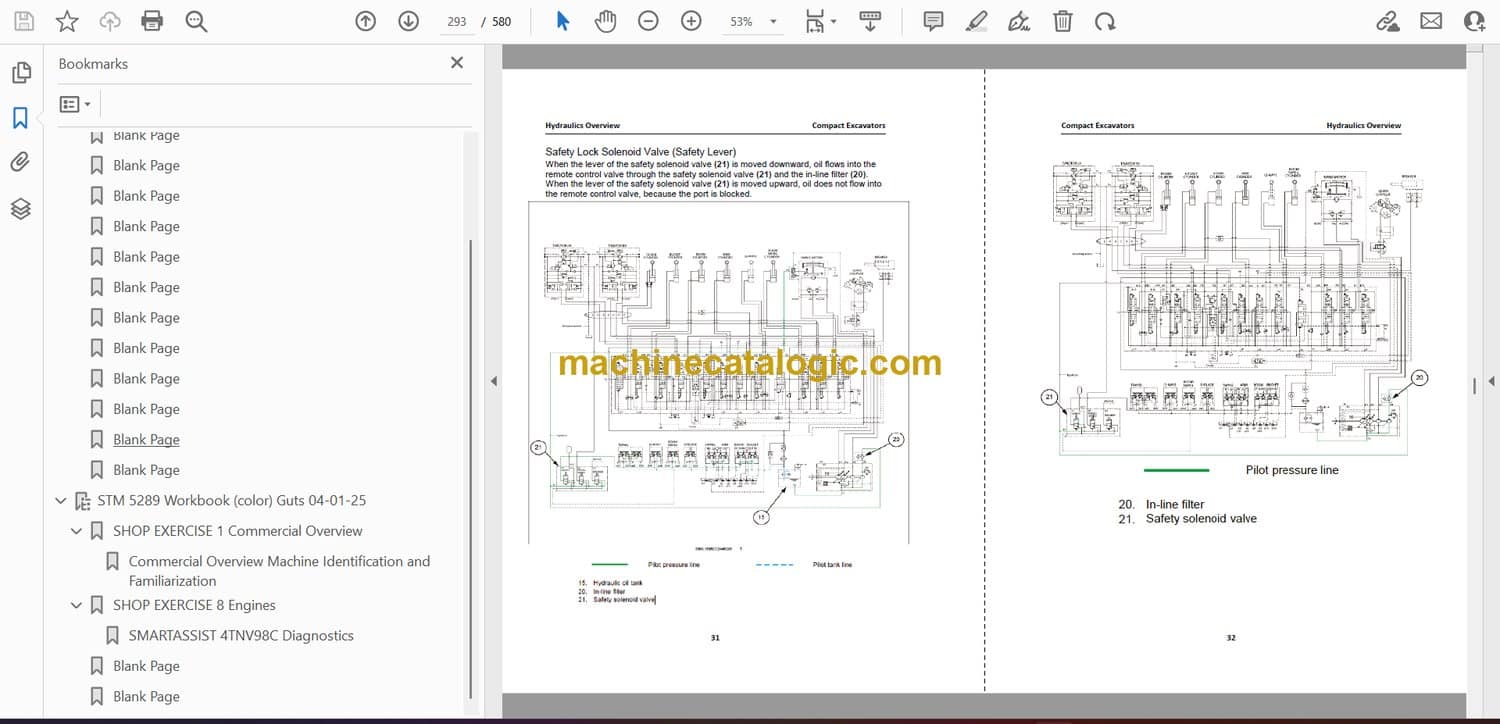Click the page number field showing 293
This screenshot has height=724, width=1500.
point(457,21)
